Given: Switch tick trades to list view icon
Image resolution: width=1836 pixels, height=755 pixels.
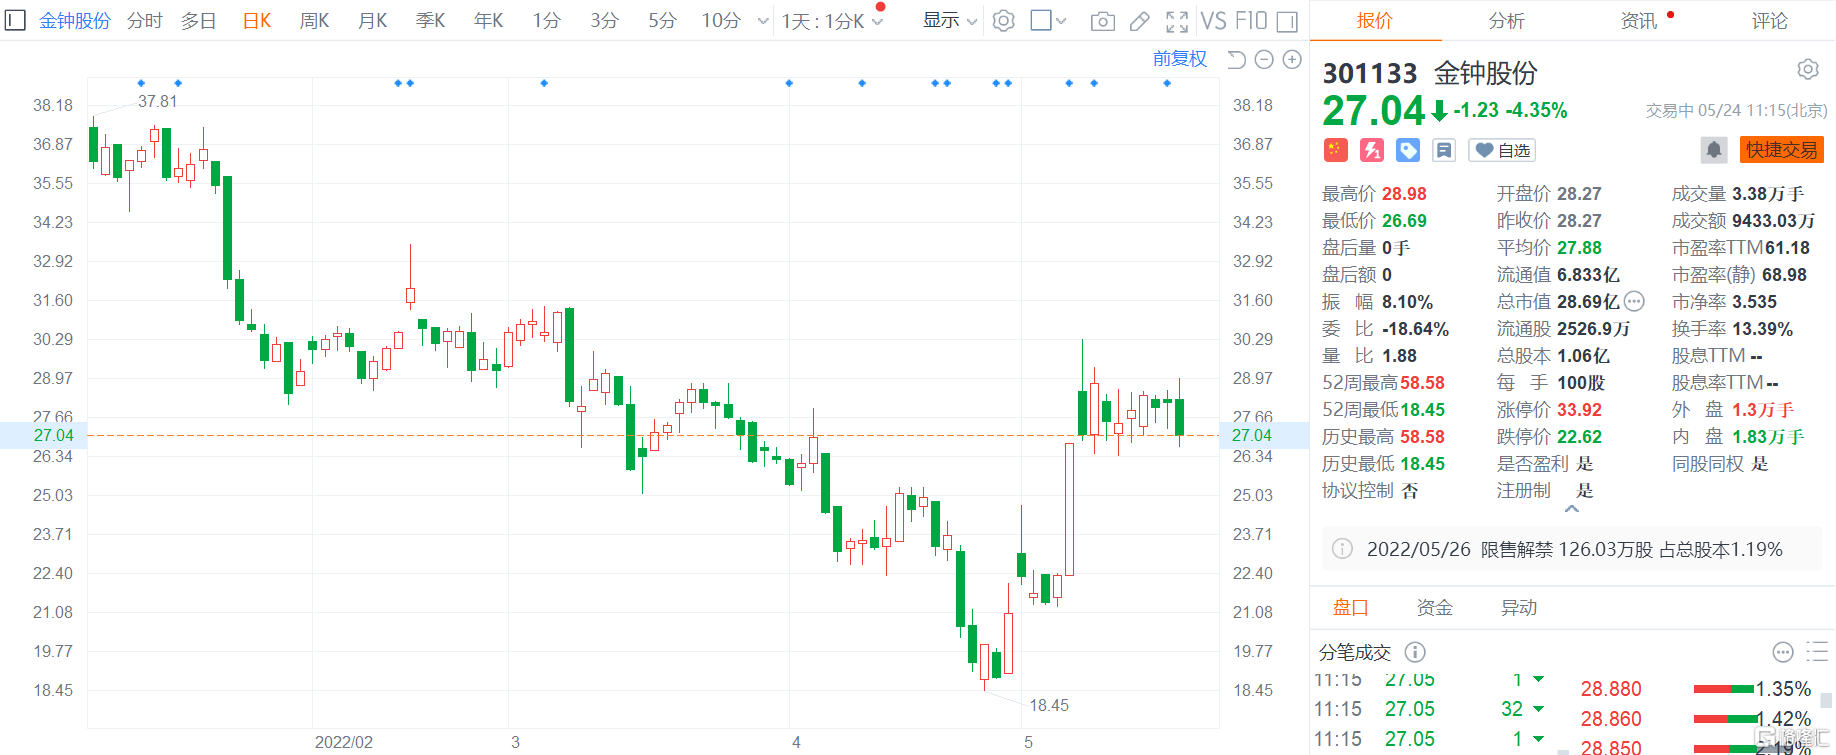Looking at the screenshot, I should click(x=1818, y=652).
